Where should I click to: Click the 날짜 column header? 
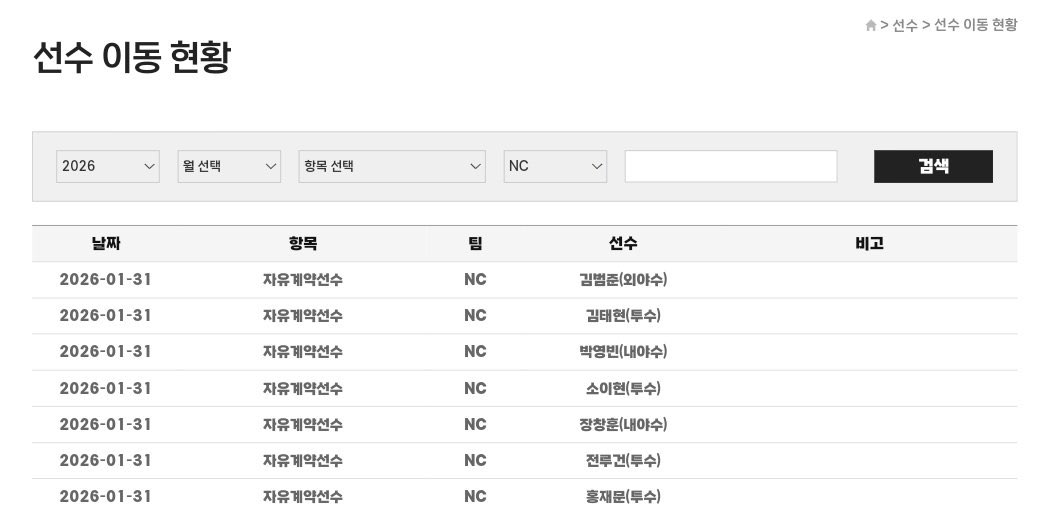coord(106,244)
